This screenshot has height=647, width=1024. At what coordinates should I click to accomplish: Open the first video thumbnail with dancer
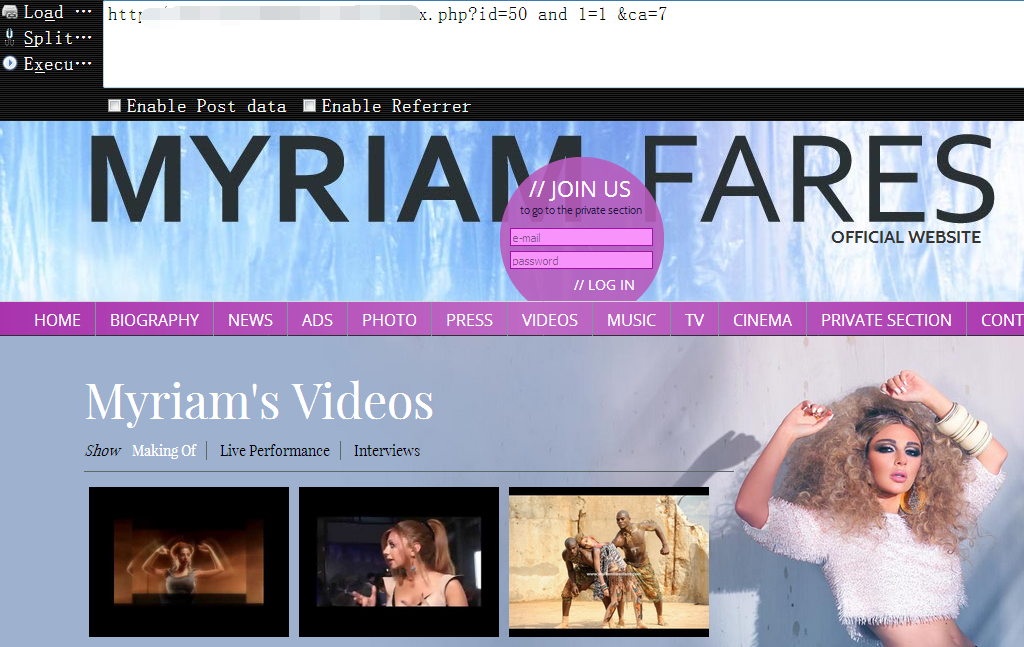tap(189, 561)
